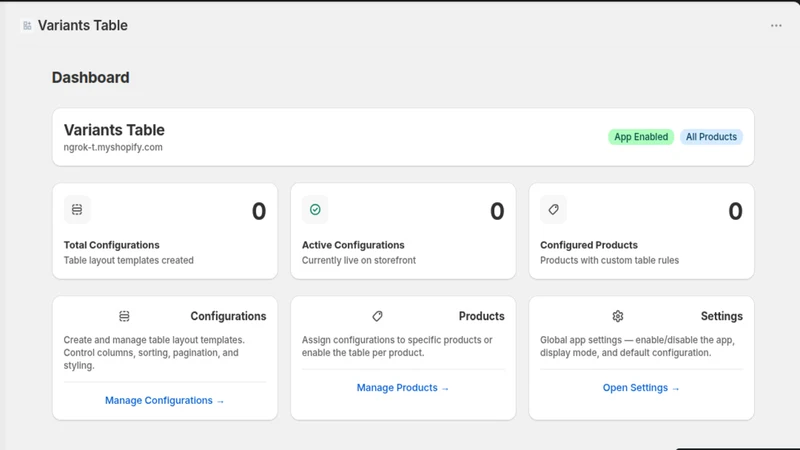Viewport: 800px width, 450px height.
Task: Click the Total Configurations label
Action: pyautogui.click(x=112, y=245)
